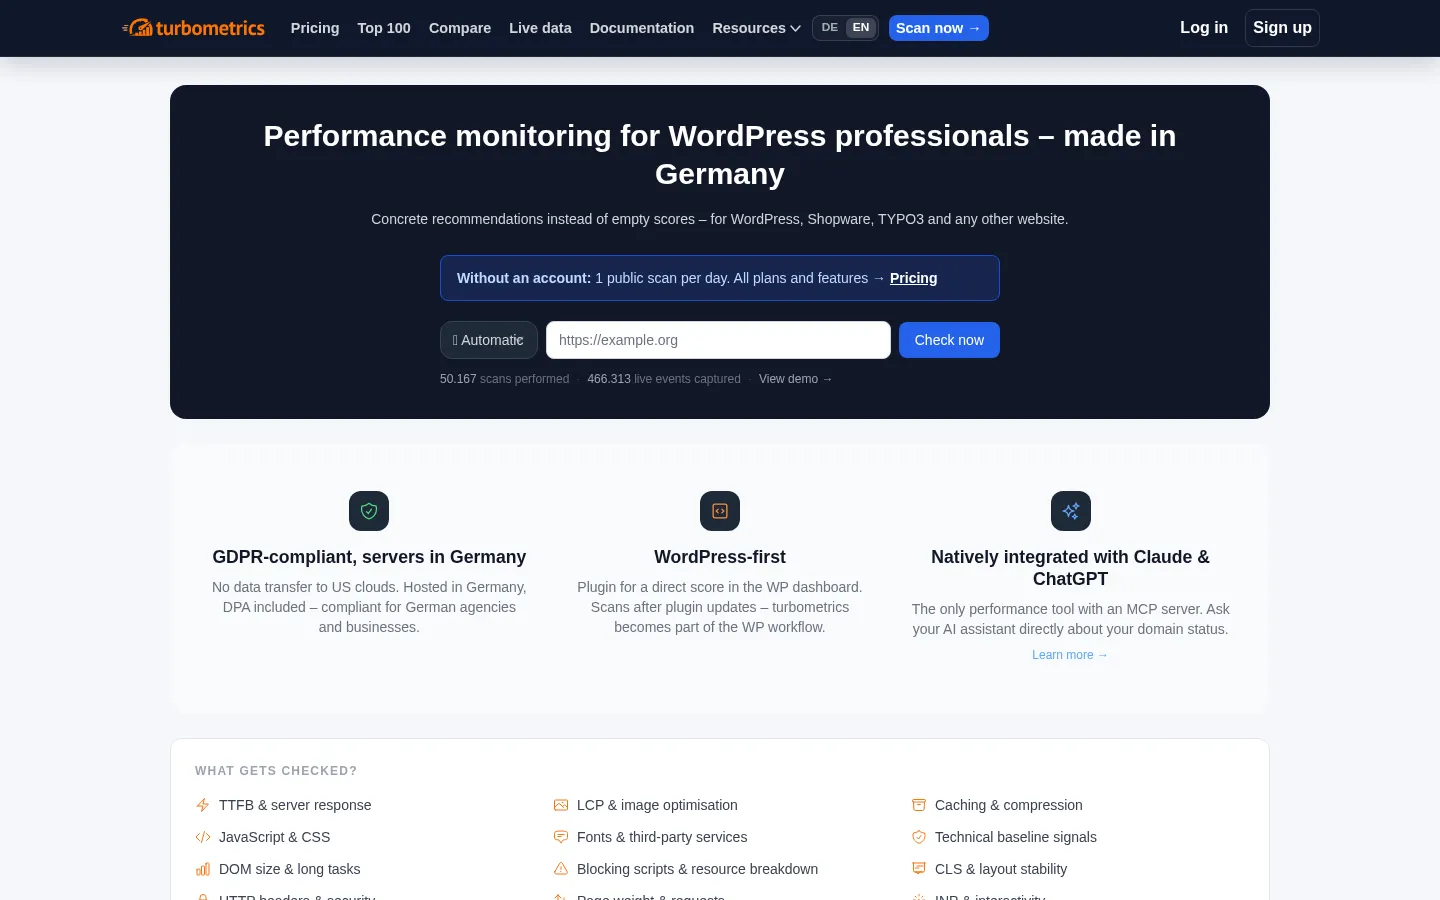Click 'Fonts & third-party services' text

pos(662,837)
